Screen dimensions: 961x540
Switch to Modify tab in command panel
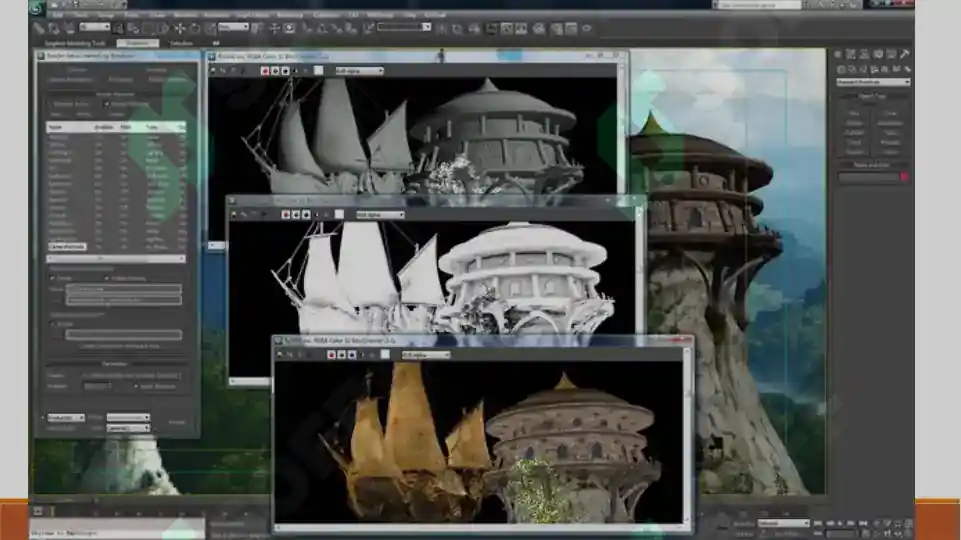point(851,54)
